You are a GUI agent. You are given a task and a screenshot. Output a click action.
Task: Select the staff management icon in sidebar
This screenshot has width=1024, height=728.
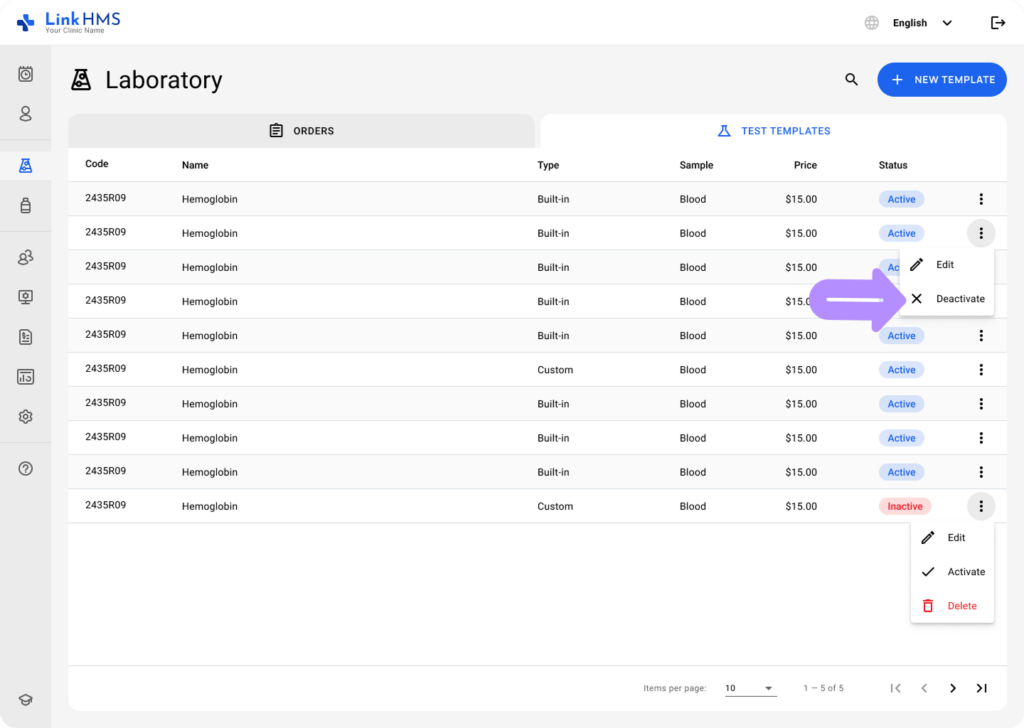(x=24, y=257)
